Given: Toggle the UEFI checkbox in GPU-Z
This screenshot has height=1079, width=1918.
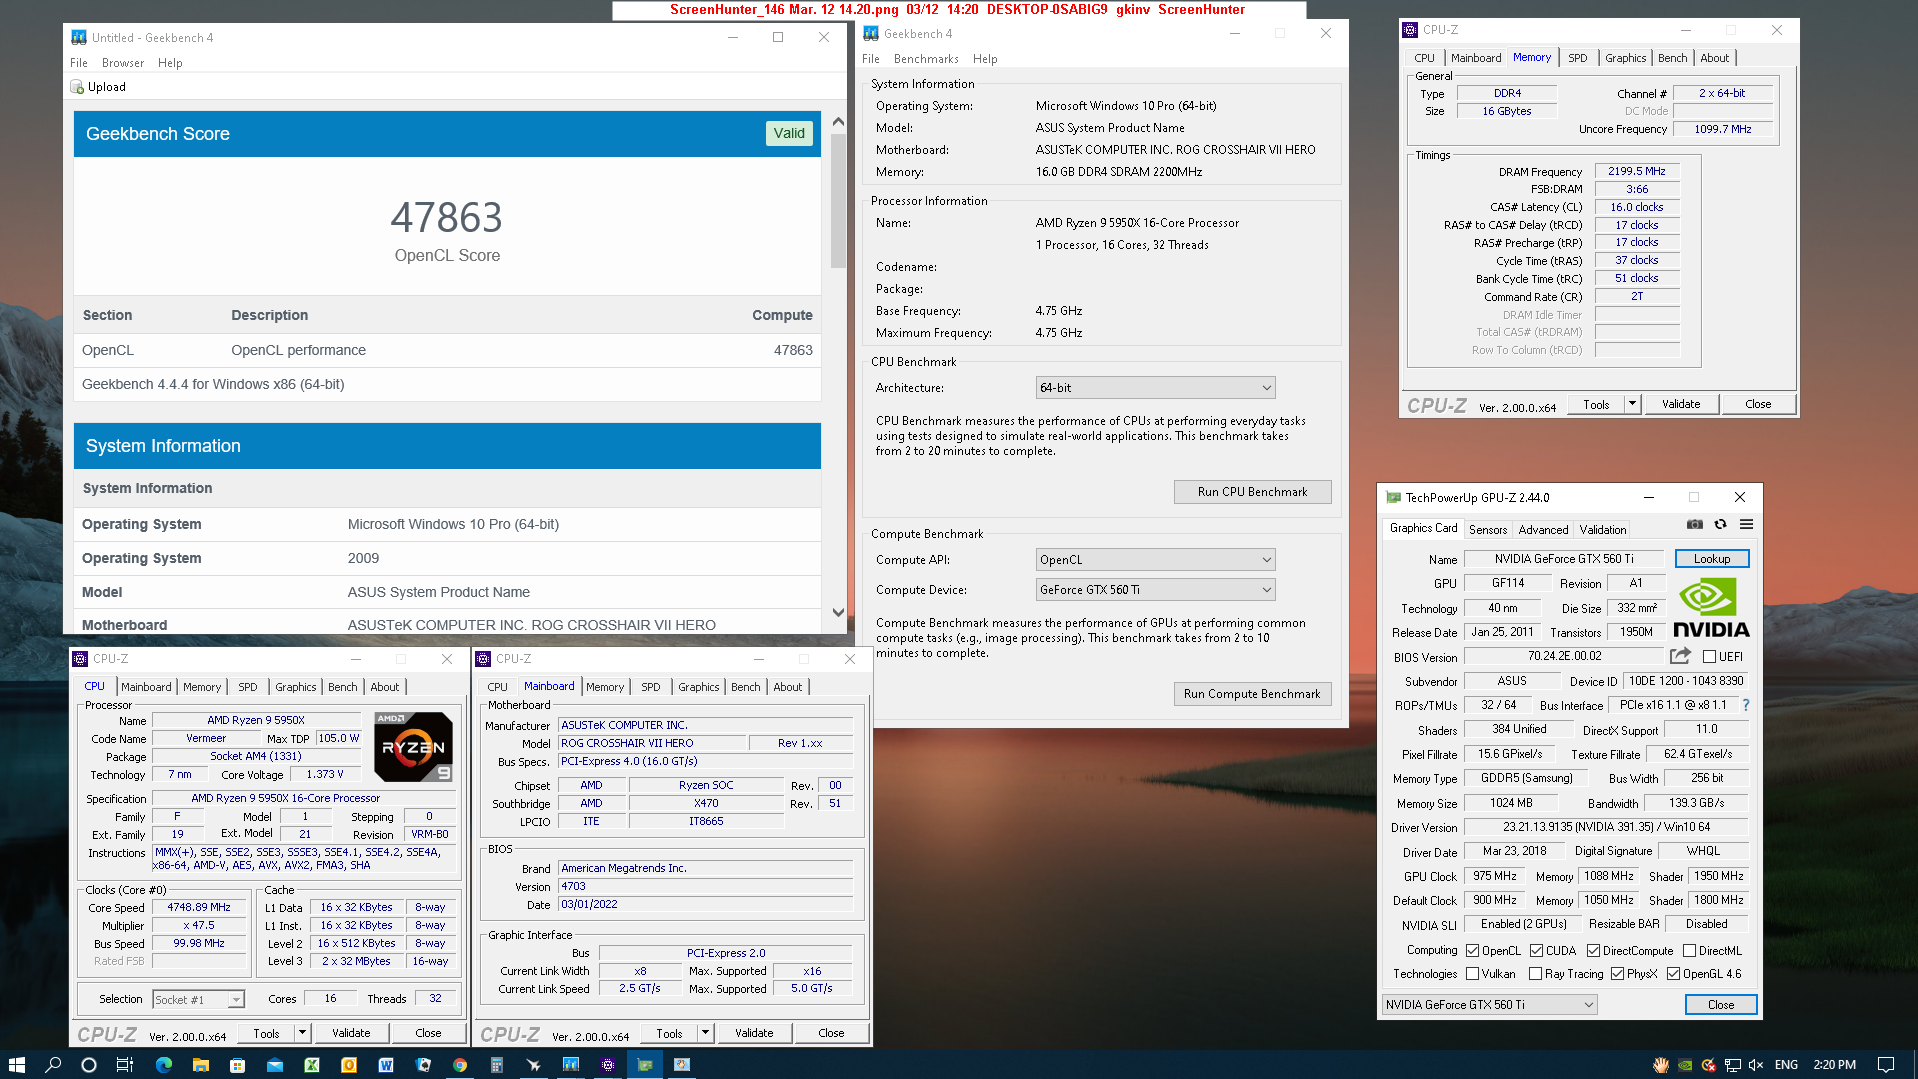Looking at the screenshot, I should tap(1709, 657).
